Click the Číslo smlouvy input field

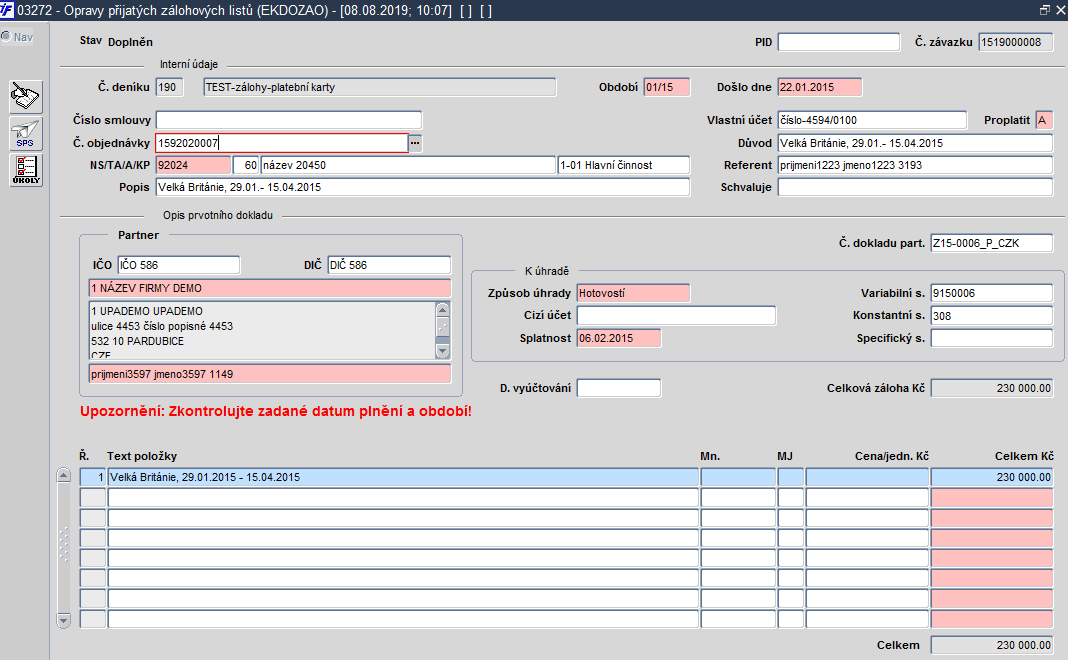click(x=289, y=120)
